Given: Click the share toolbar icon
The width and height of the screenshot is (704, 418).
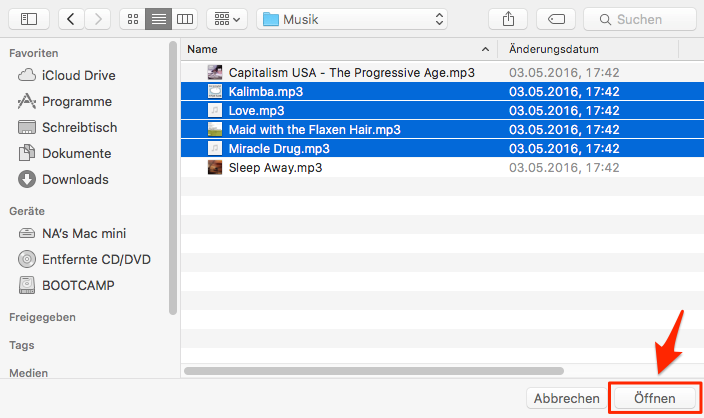Looking at the screenshot, I should (508, 19).
